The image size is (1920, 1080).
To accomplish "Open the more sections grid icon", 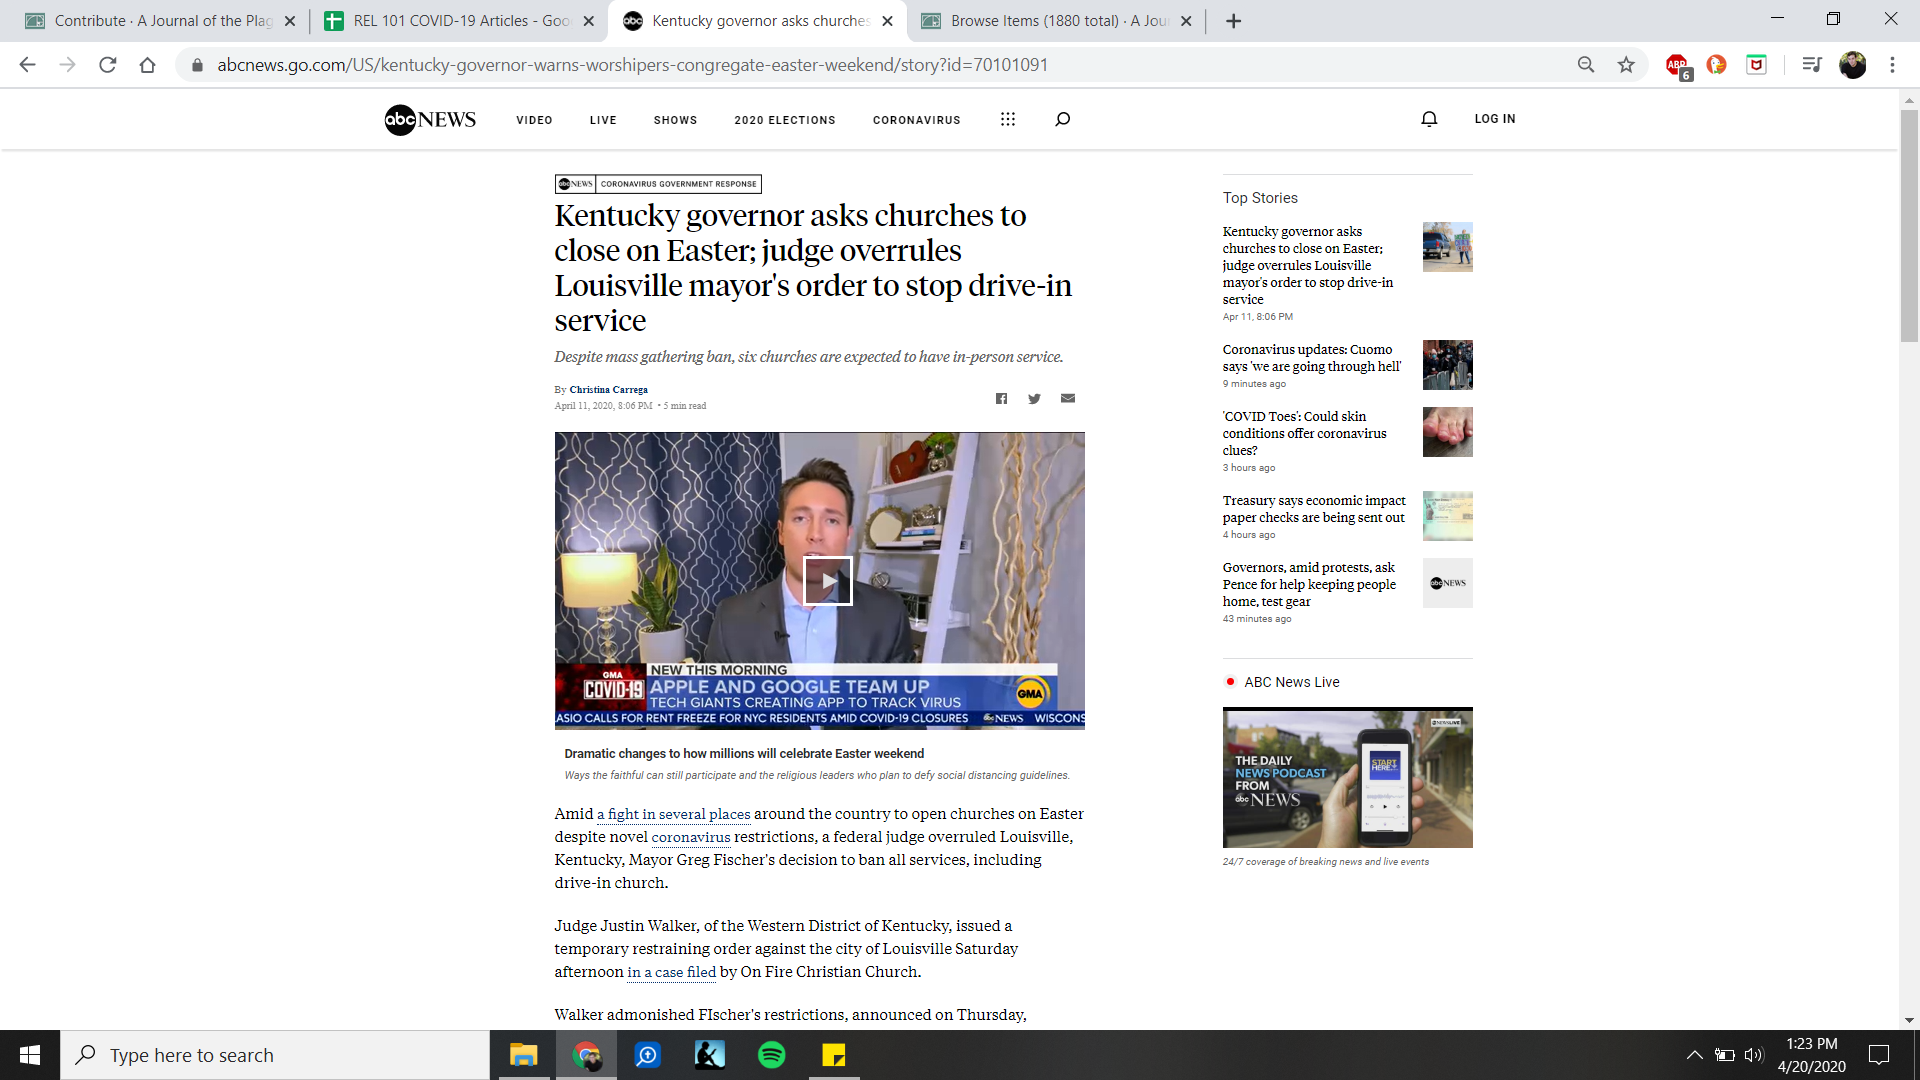I will [x=1007, y=119].
